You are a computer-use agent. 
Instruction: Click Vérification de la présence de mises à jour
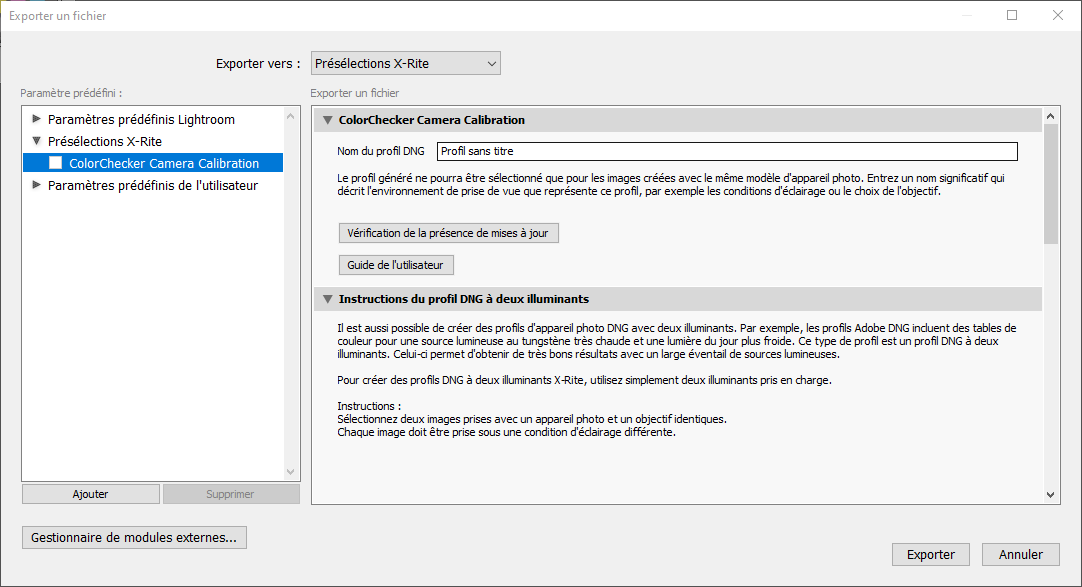coord(449,233)
